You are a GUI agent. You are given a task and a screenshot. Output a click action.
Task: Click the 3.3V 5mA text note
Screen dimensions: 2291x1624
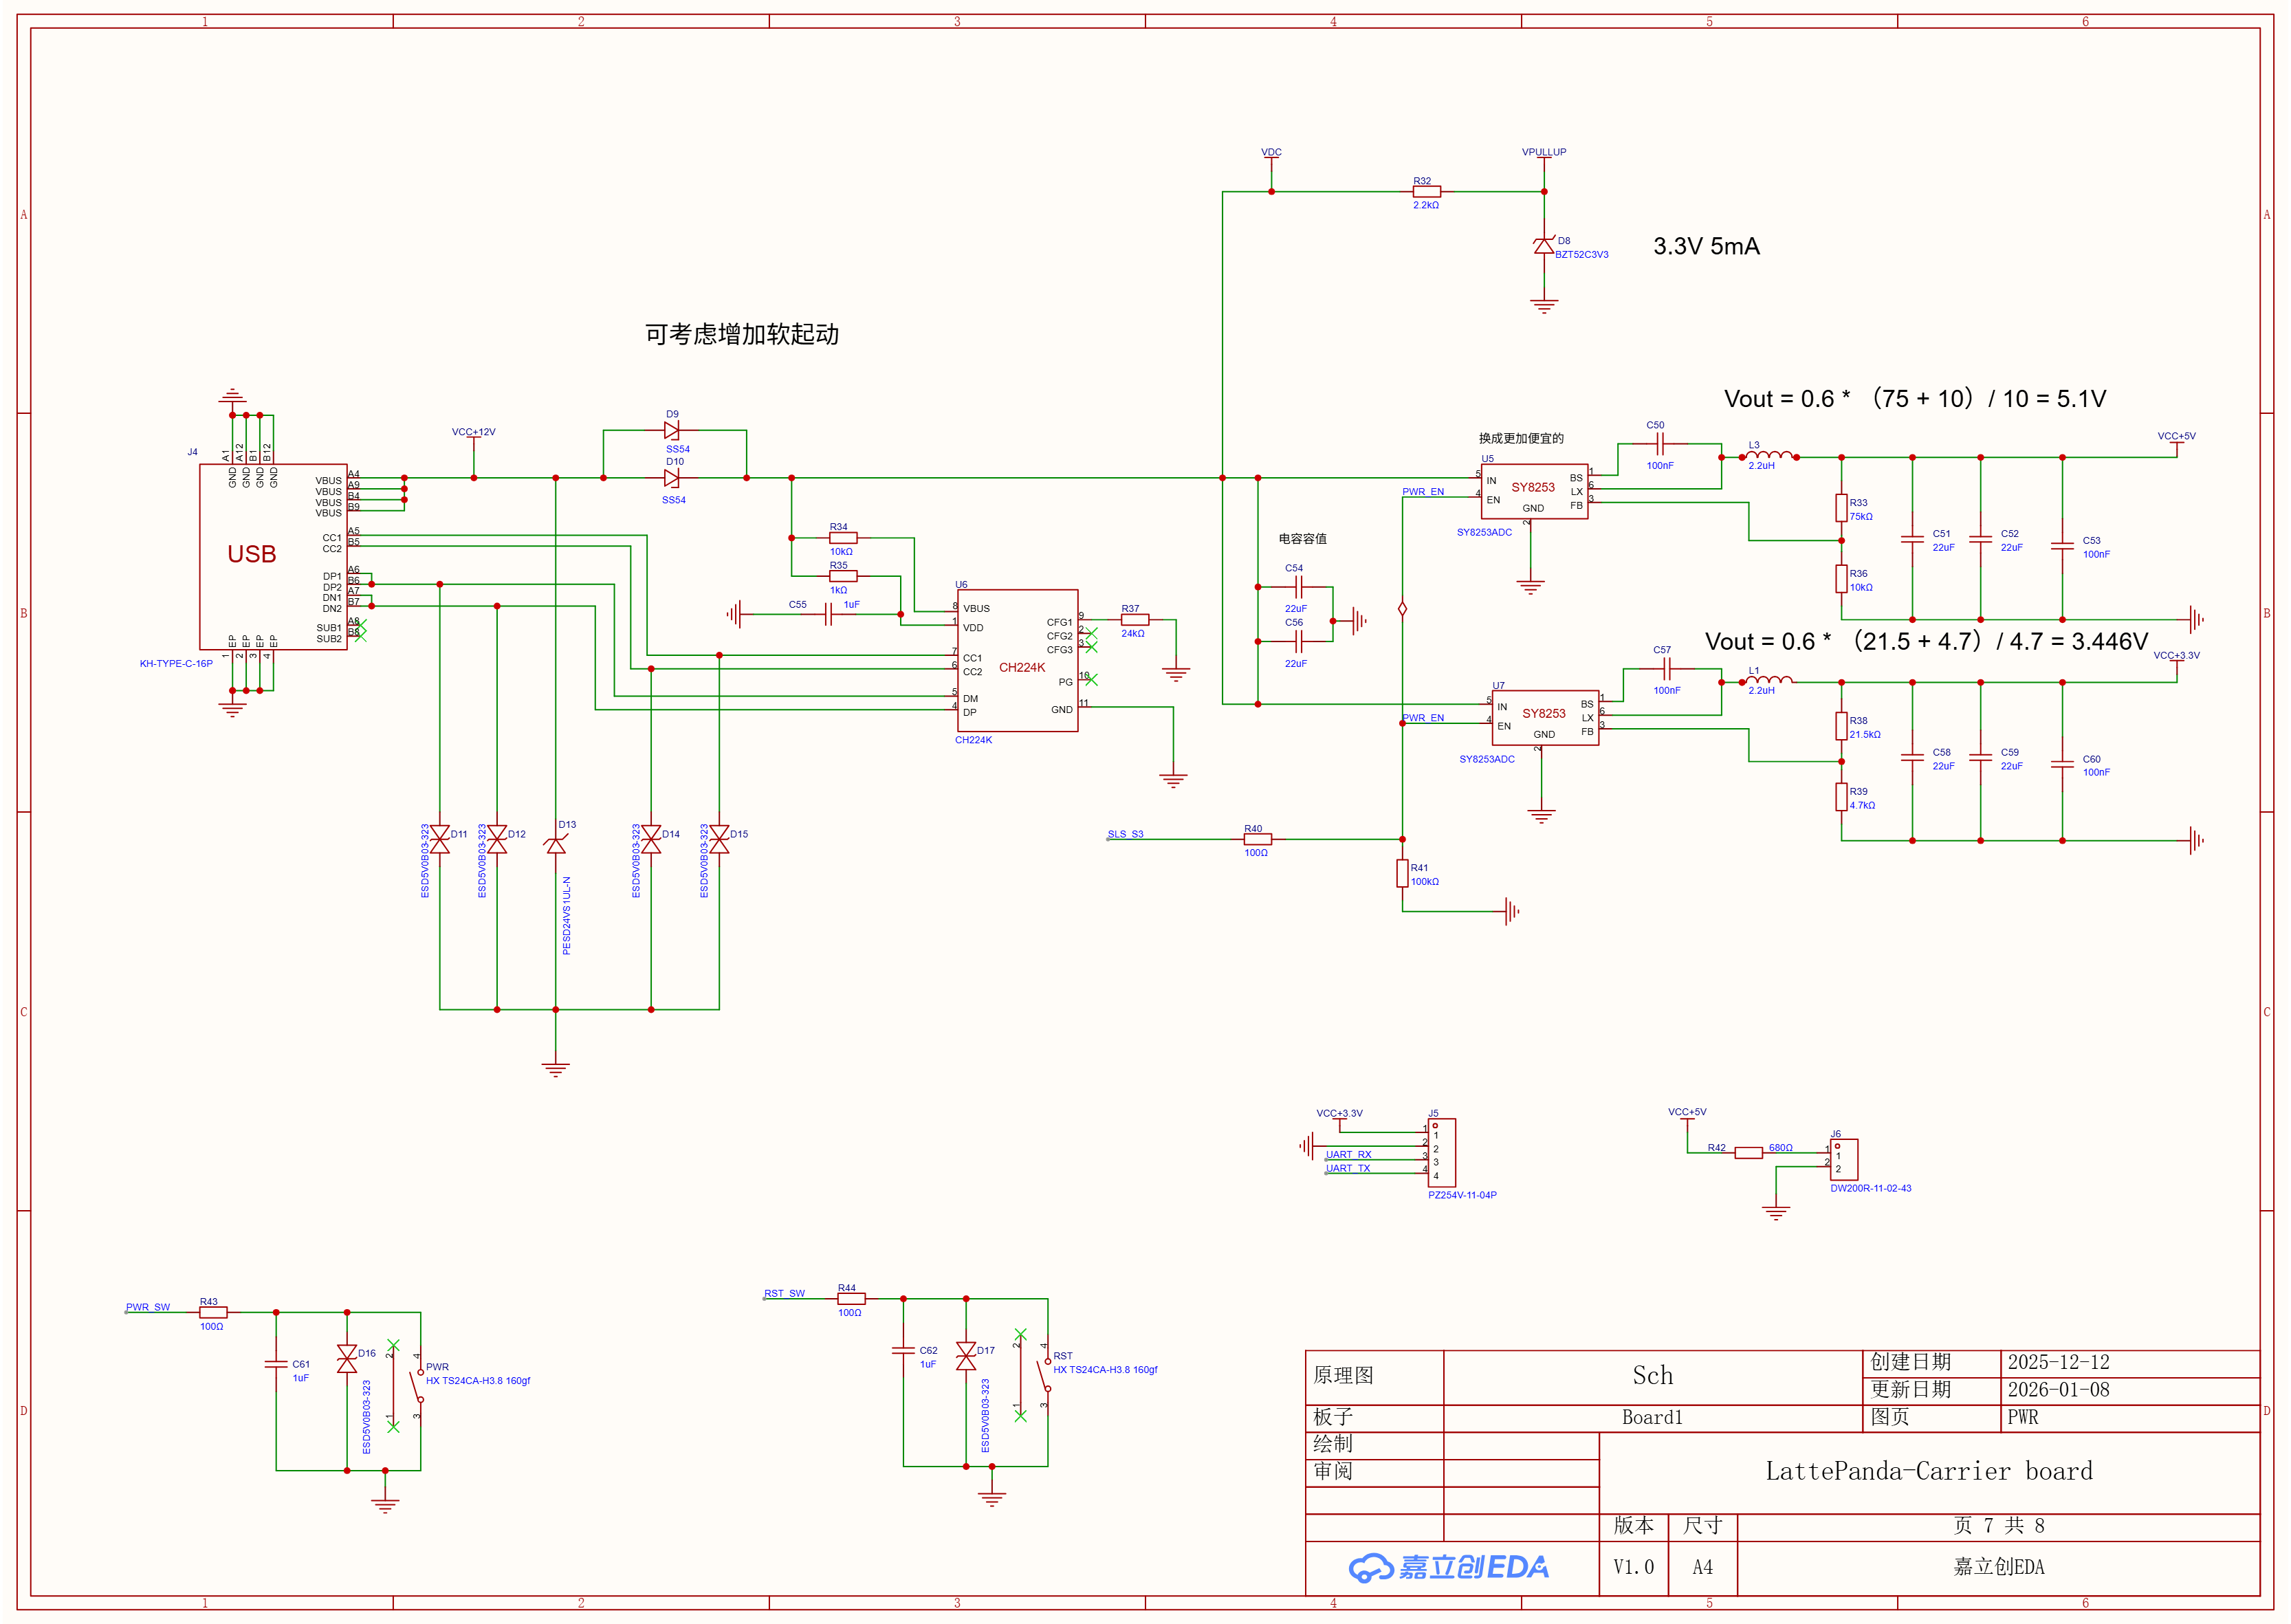coord(1706,246)
